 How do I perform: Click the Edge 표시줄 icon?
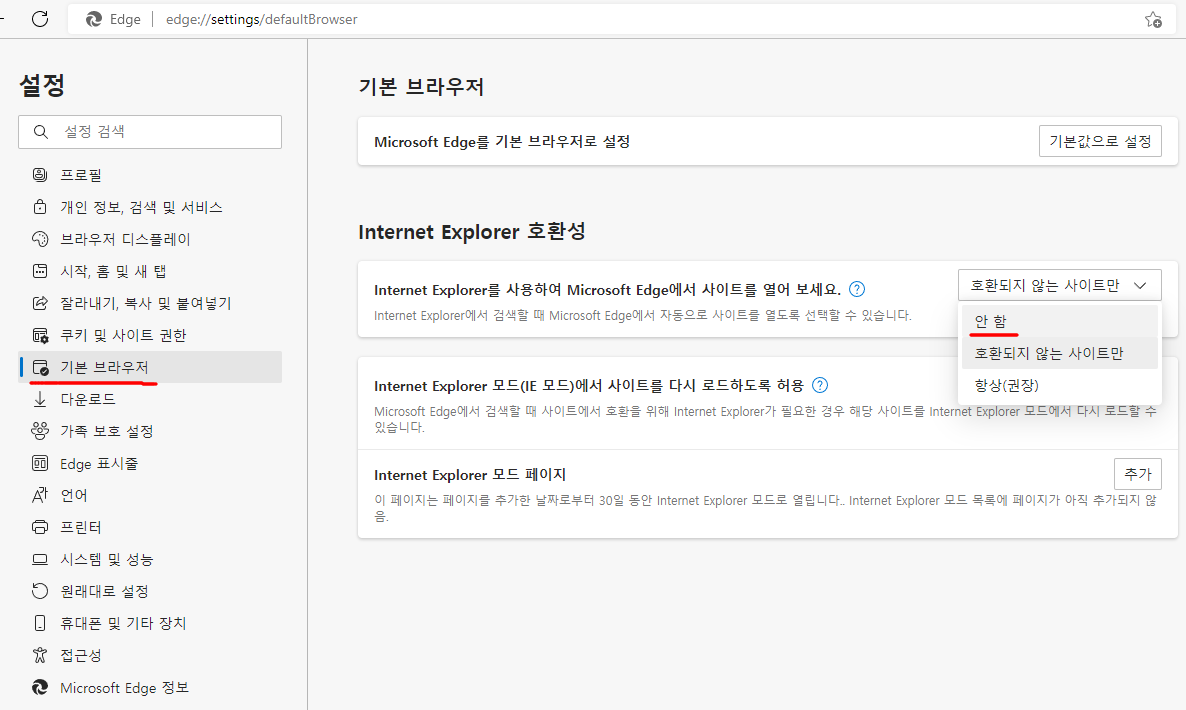point(40,464)
